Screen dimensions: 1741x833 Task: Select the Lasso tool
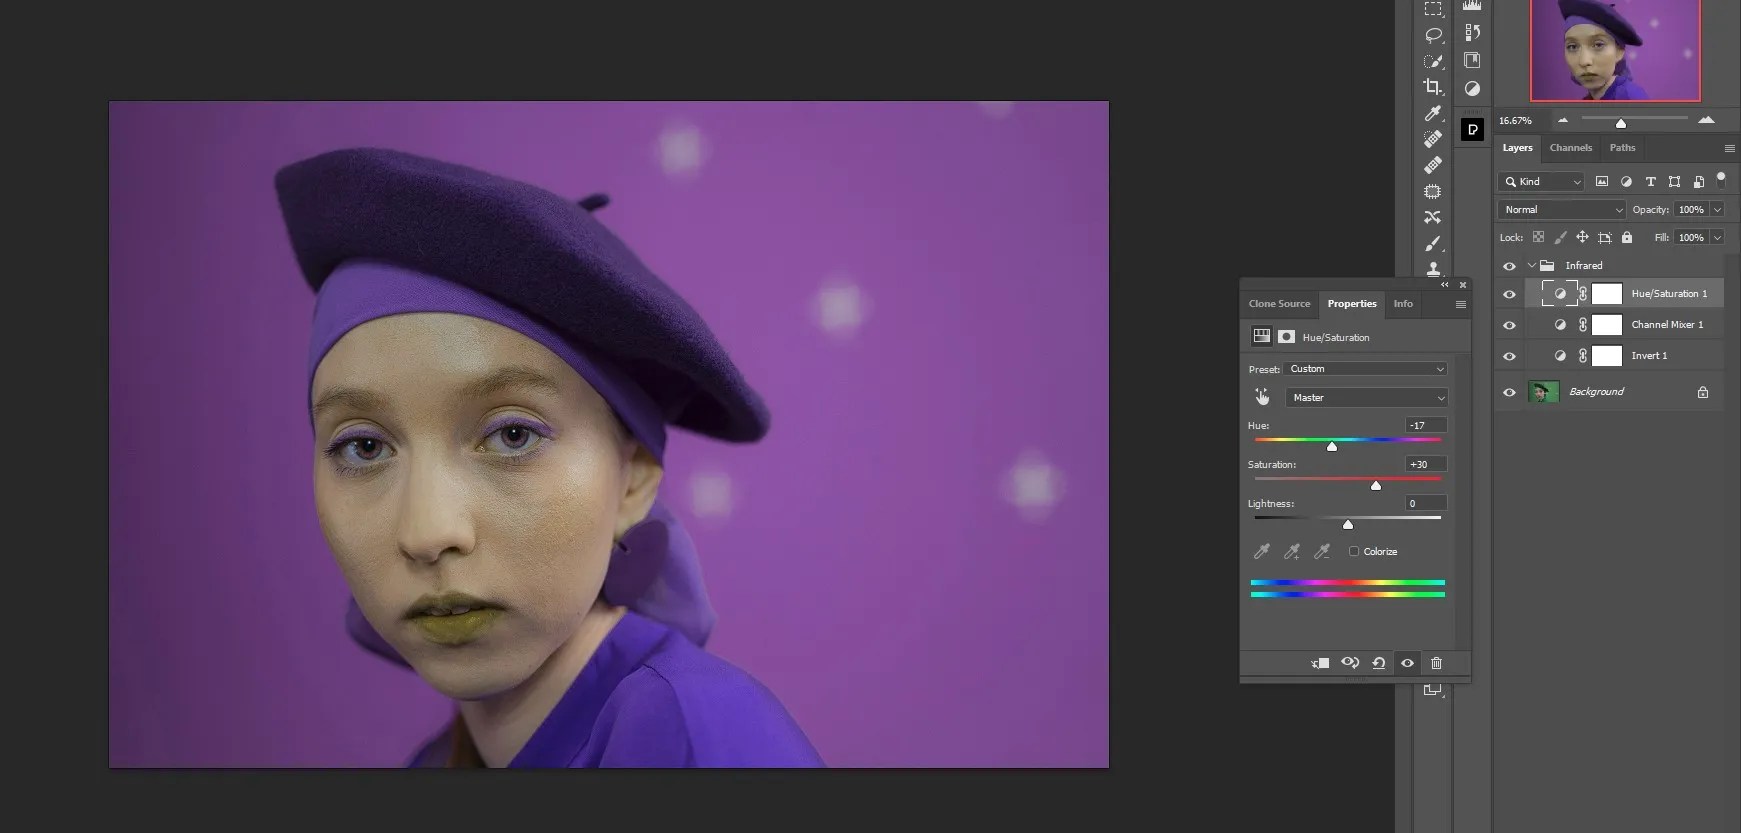[x=1433, y=35]
